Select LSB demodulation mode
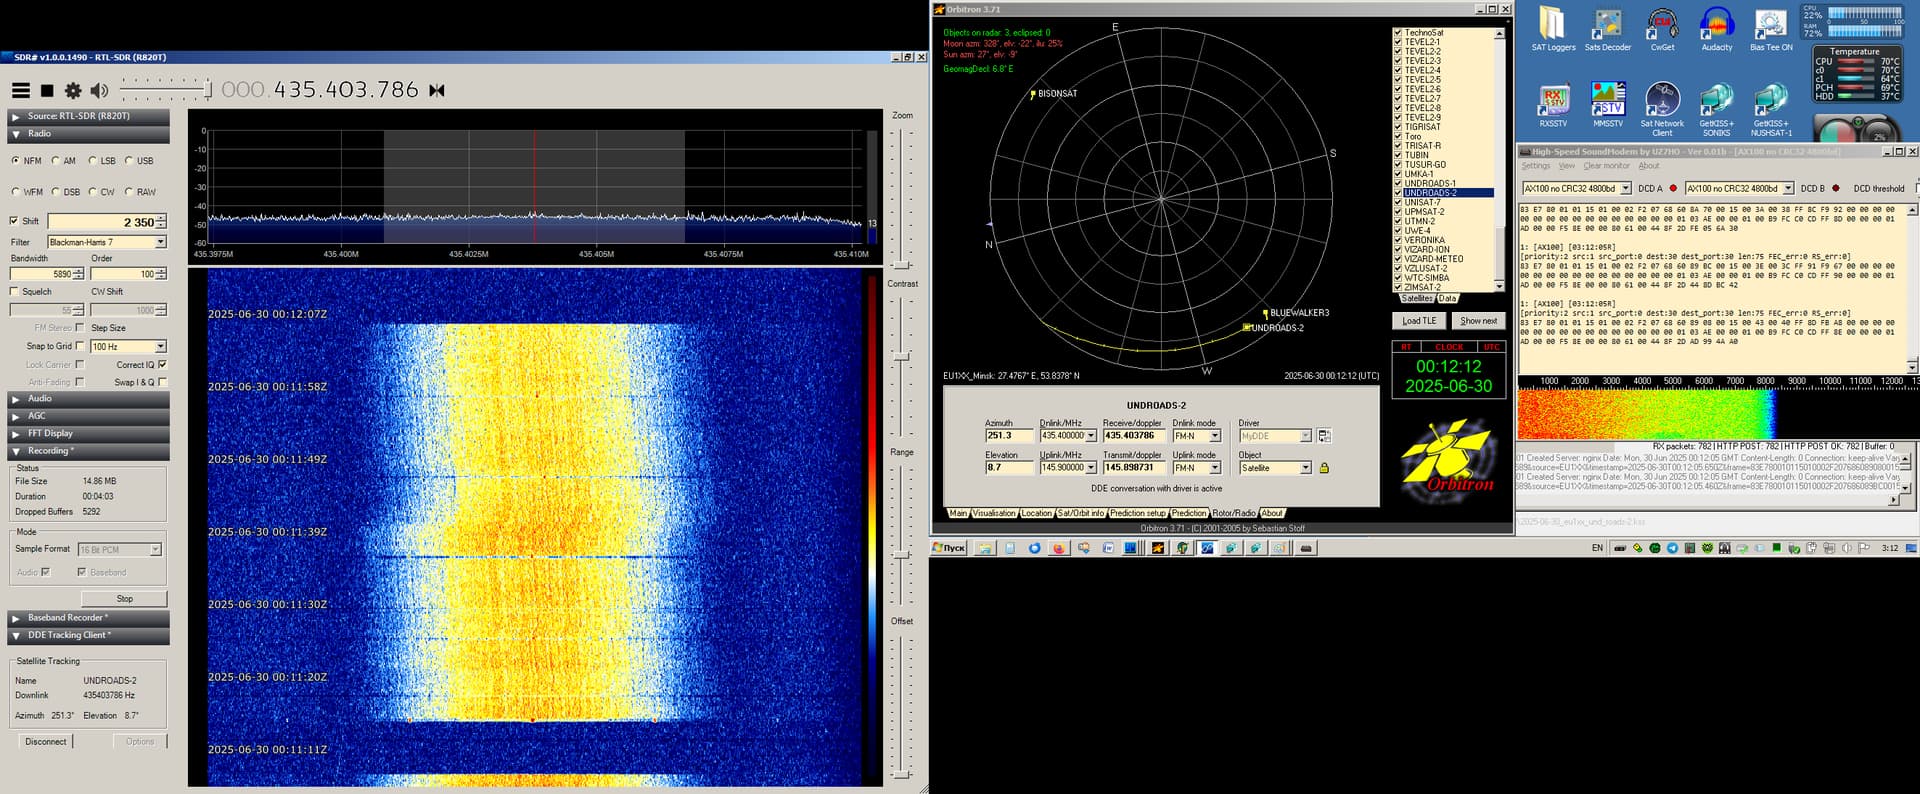This screenshot has width=1920, height=794. pos(101,161)
